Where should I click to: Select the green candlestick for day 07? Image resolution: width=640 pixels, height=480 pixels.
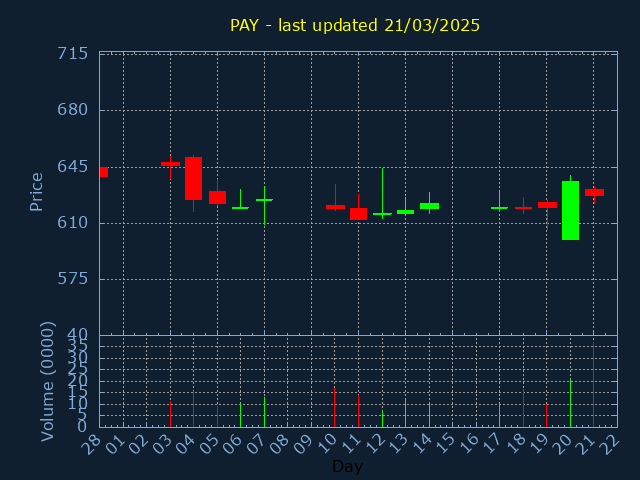point(264,200)
